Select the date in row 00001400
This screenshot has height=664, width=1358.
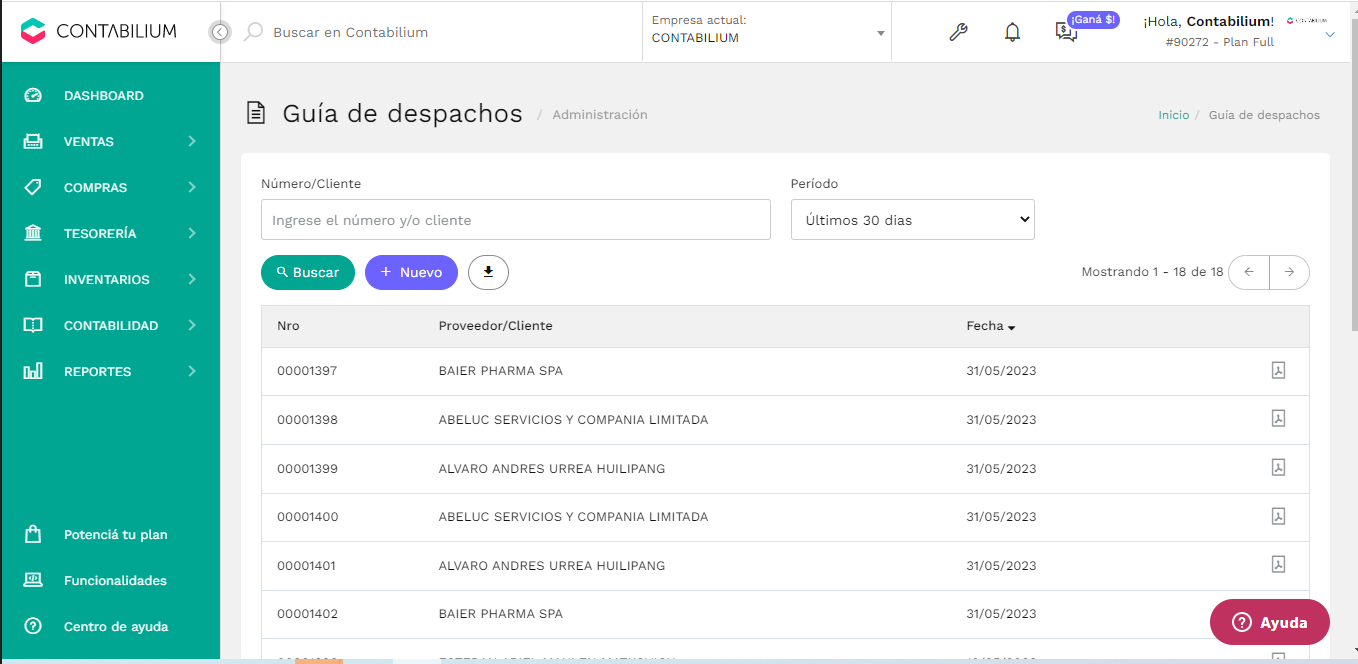coord(1001,517)
